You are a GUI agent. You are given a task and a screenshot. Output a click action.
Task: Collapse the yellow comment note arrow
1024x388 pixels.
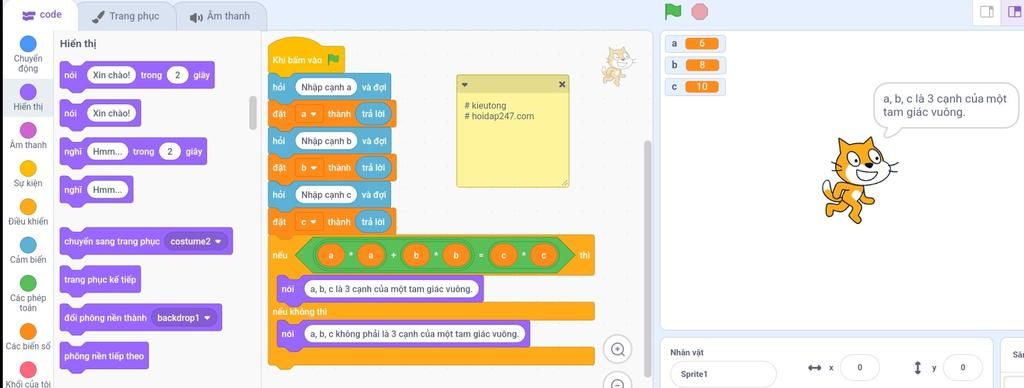pos(464,85)
